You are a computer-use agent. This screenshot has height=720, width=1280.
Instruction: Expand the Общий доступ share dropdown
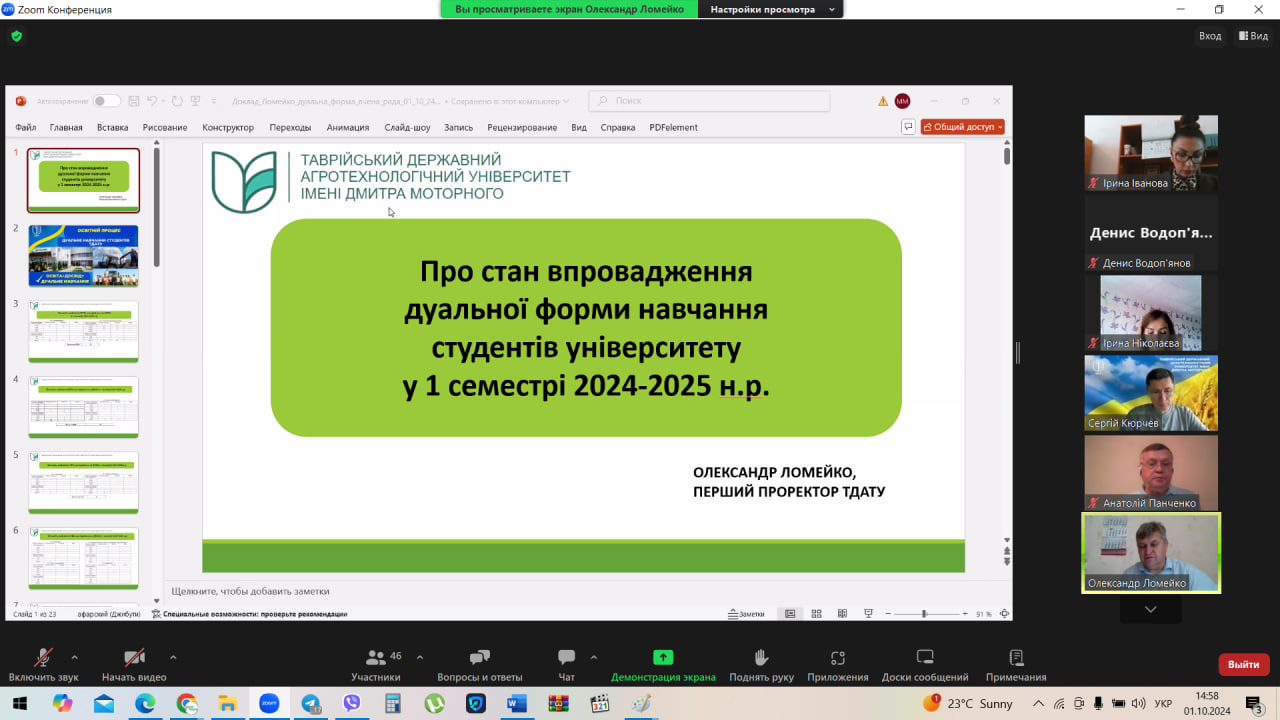point(1000,127)
